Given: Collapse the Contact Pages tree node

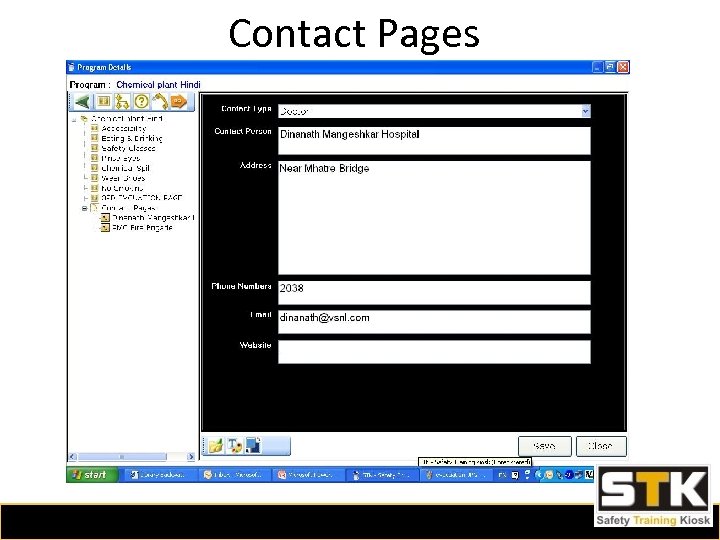Looking at the screenshot, I should tap(84, 208).
